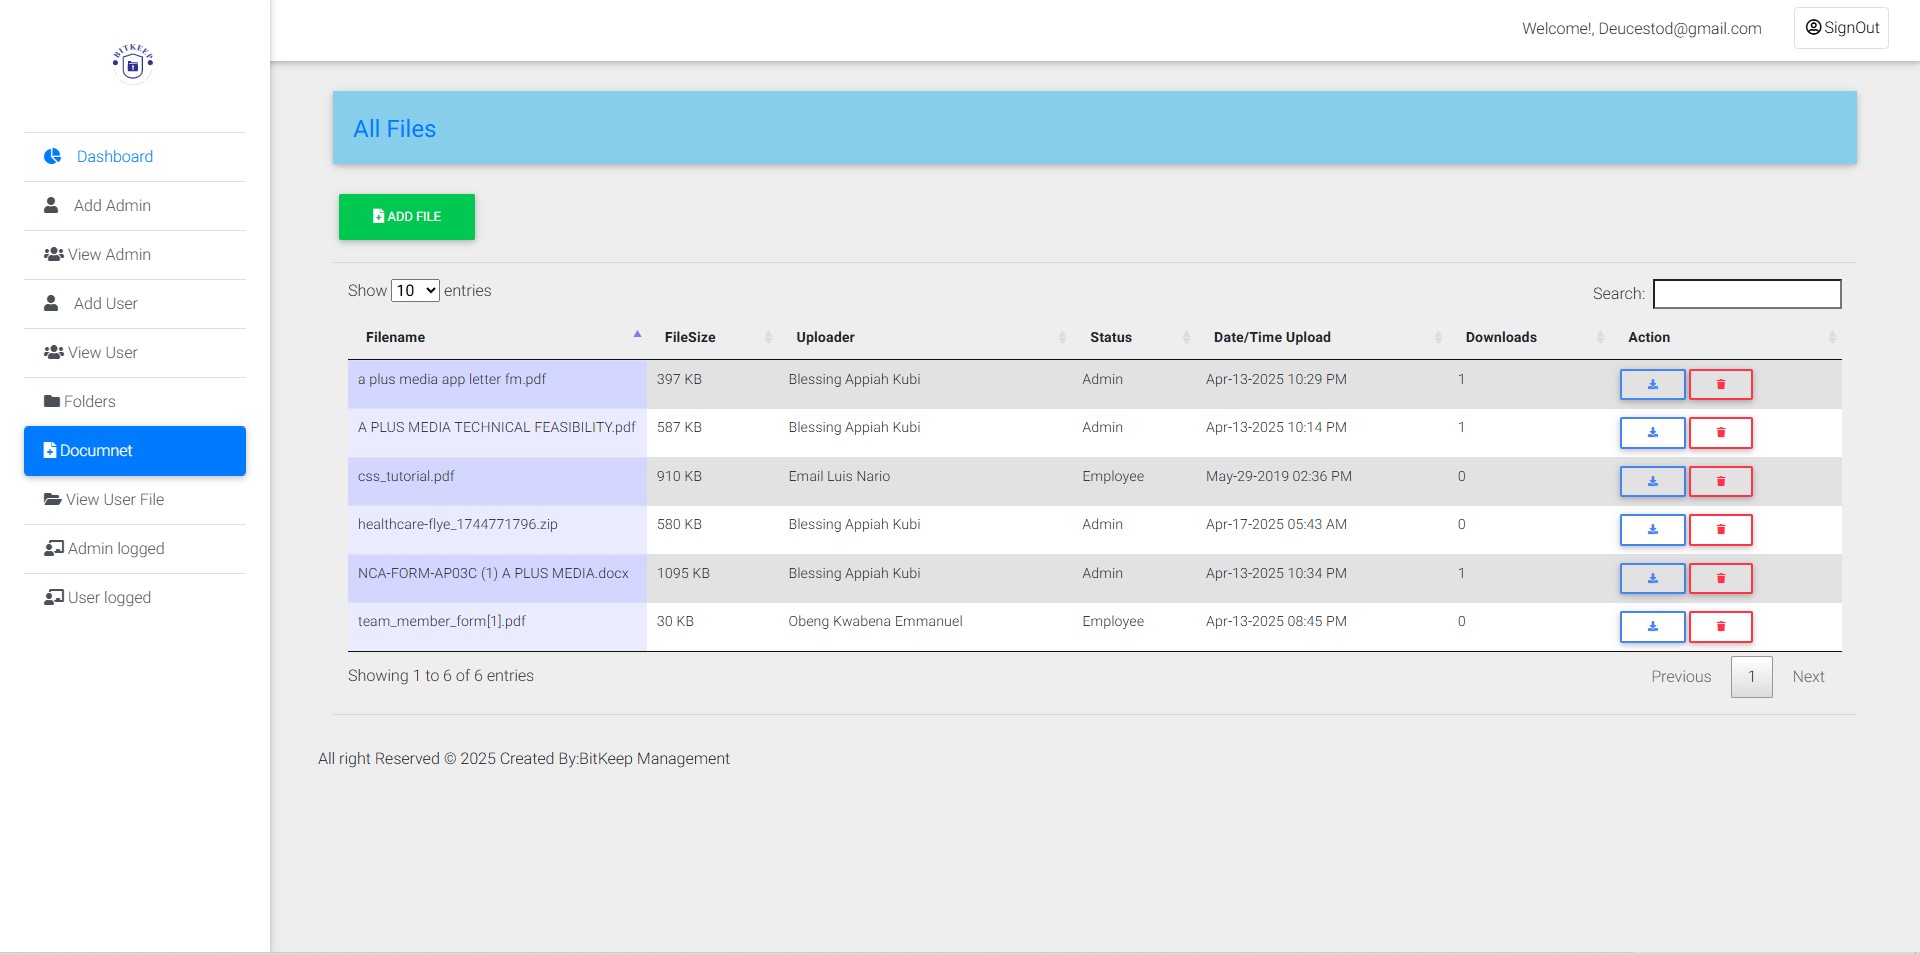Delete the css_tutorial.pdf file
1920x954 pixels.
[1720, 481]
